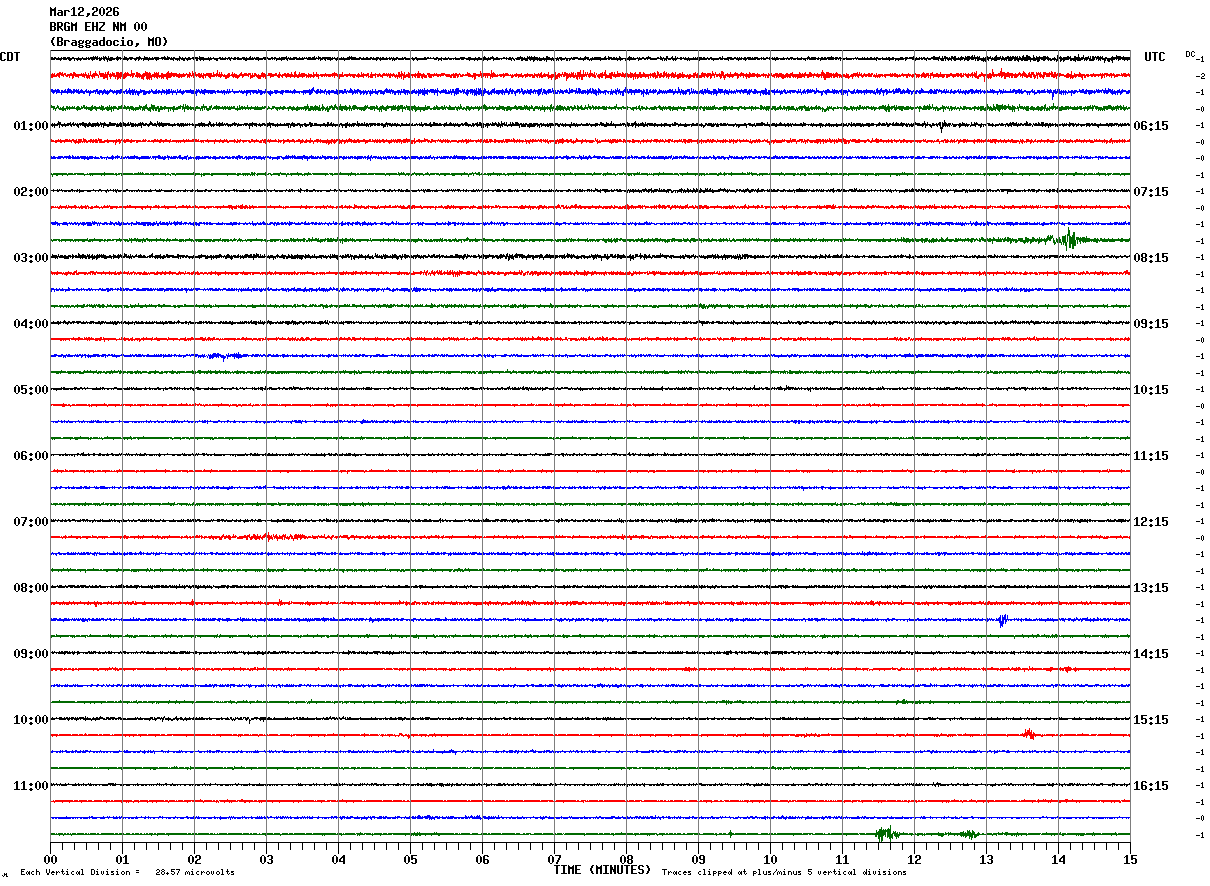Click the large green burst near minute 14
The width and height of the screenshot is (1210, 886).
1068,239
